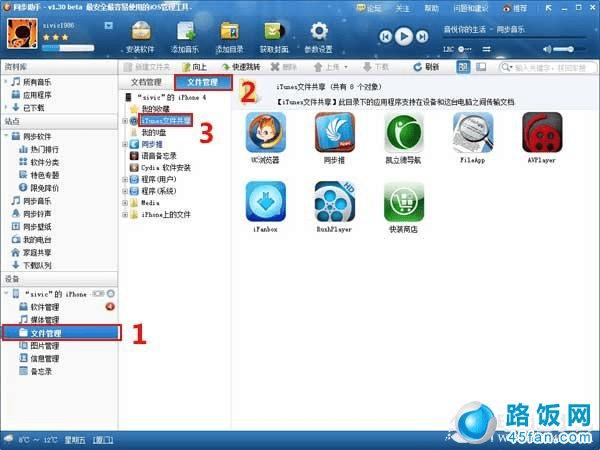
Task: Open 限免降价 price drops page
Action: [44, 188]
